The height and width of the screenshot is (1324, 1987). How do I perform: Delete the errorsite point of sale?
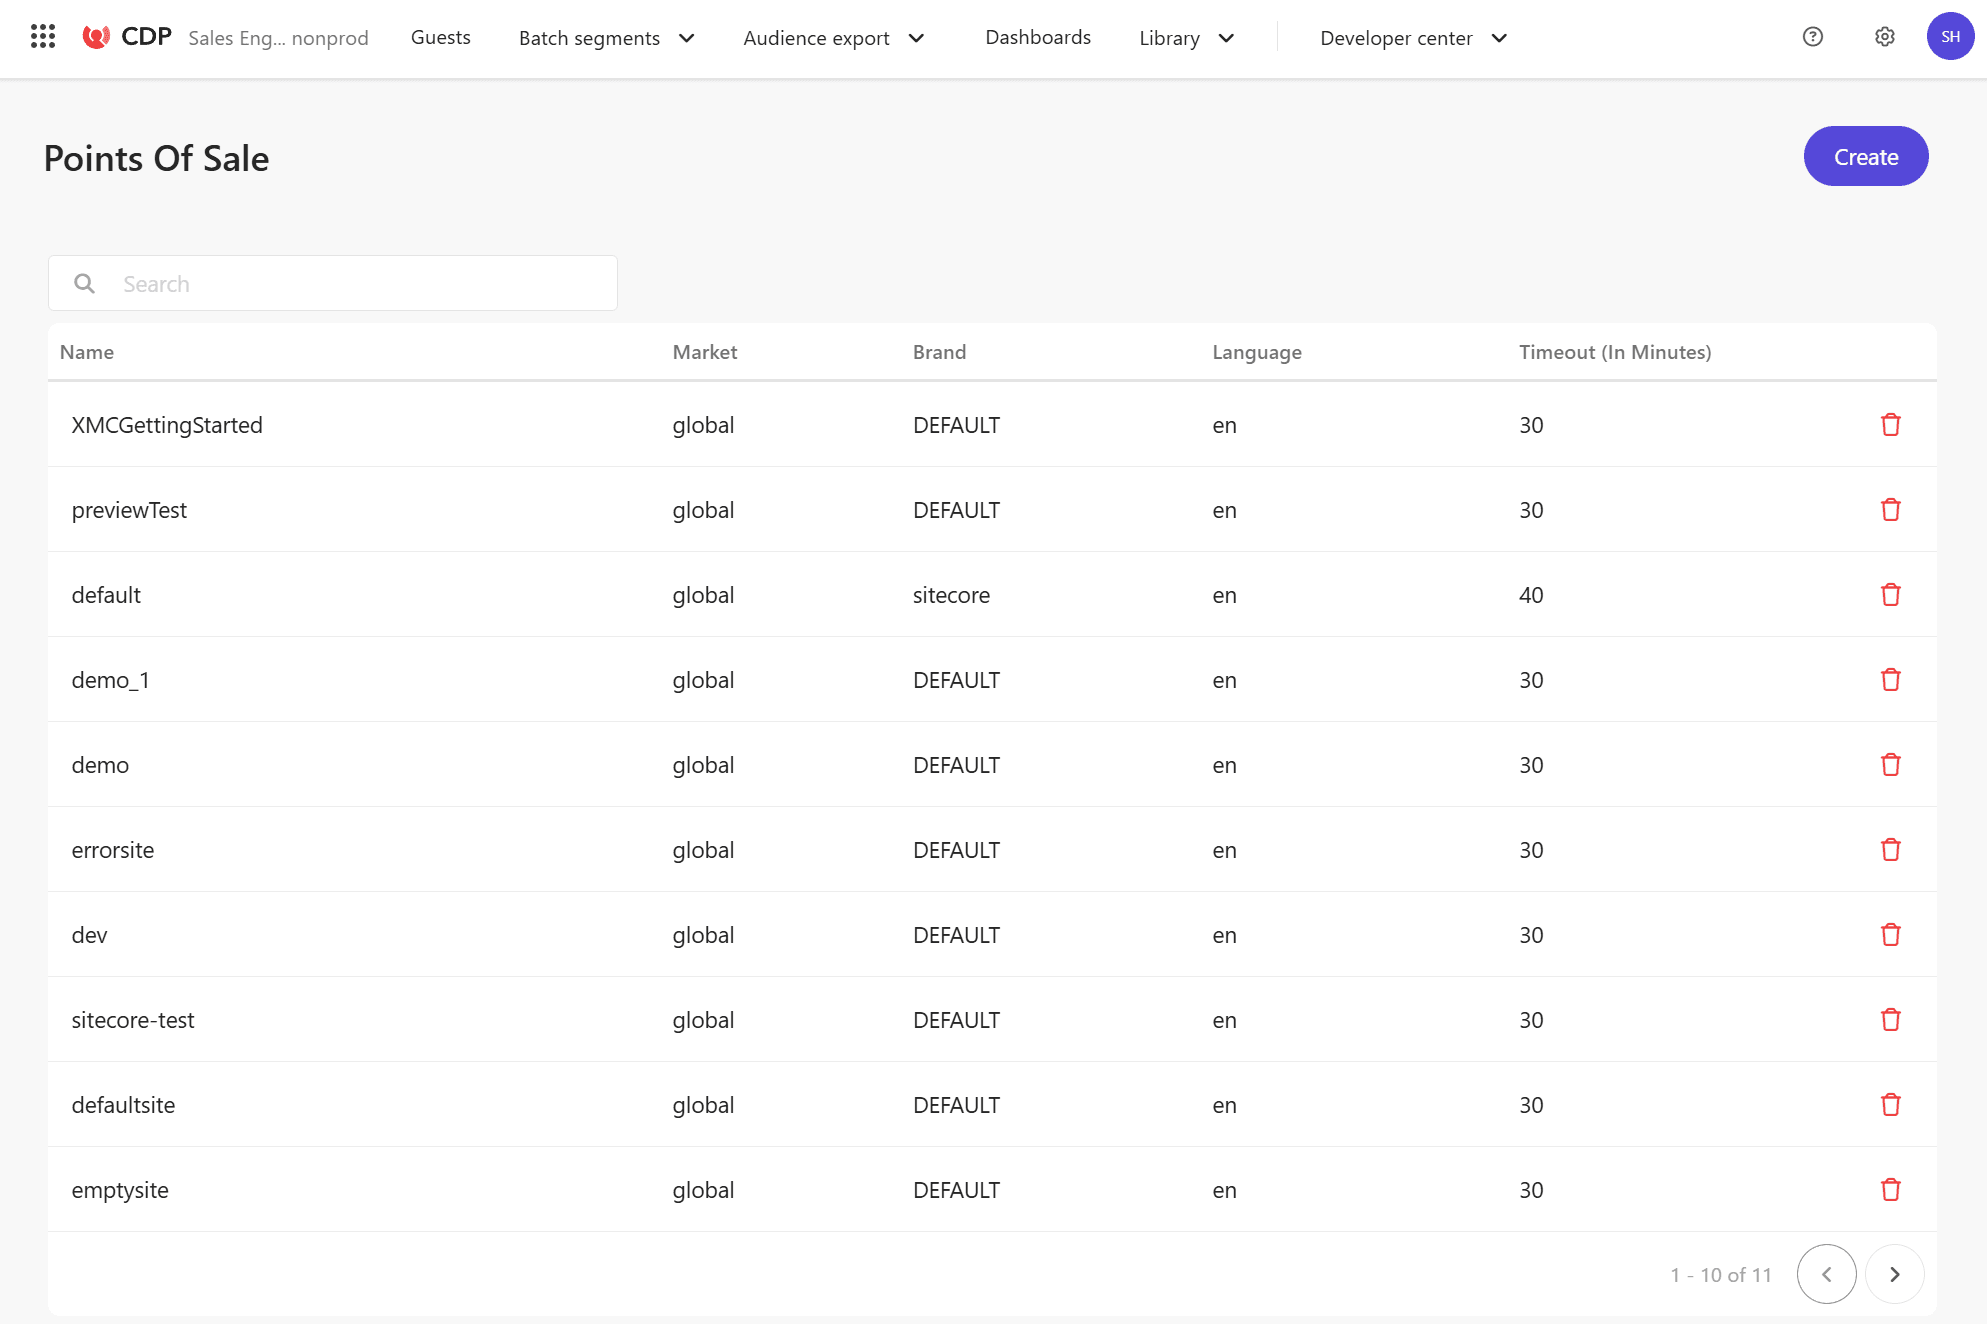point(1890,850)
